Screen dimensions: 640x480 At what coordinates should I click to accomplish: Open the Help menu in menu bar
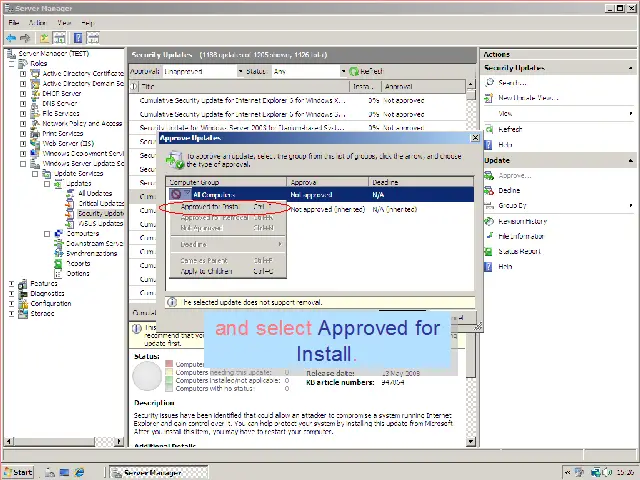coord(87,22)
